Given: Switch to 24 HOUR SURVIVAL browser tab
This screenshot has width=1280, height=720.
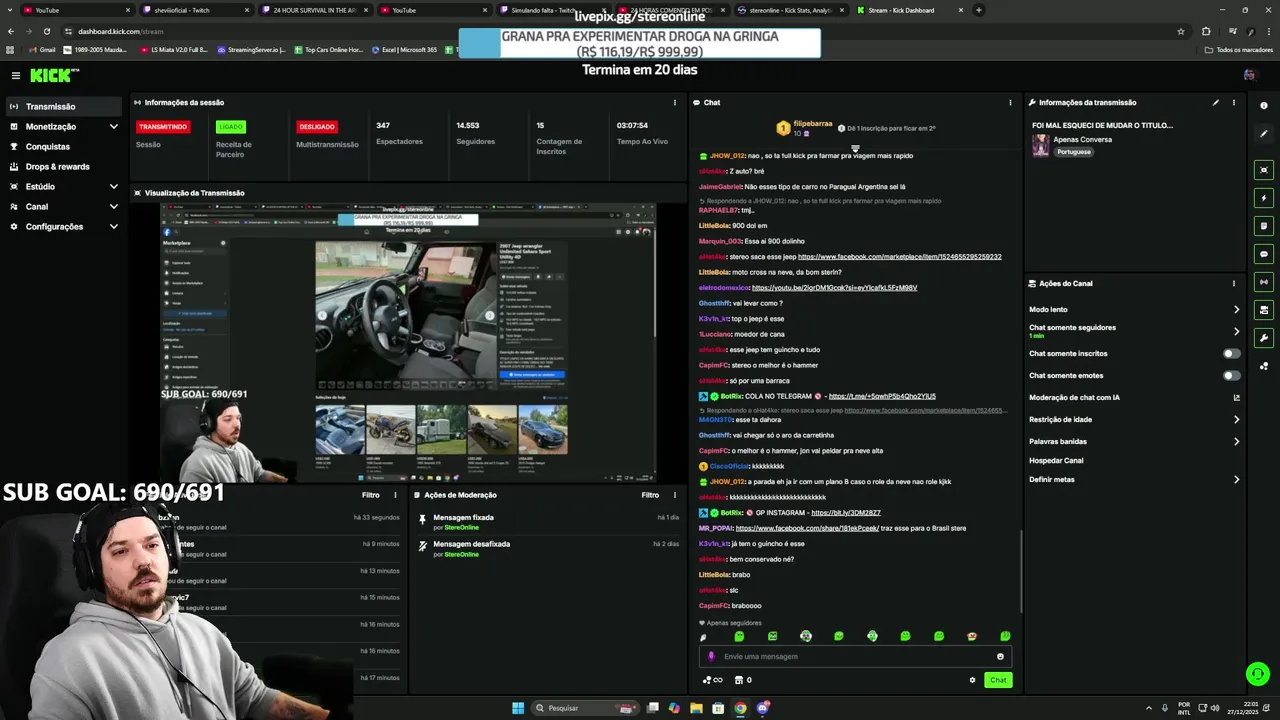Looking at the screenshot, I should pos(314,10).
